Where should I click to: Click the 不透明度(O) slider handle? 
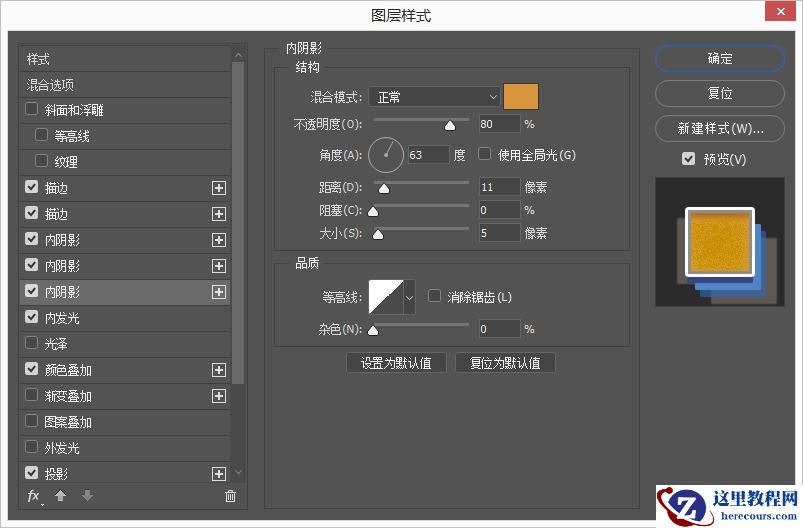[450, 125]
